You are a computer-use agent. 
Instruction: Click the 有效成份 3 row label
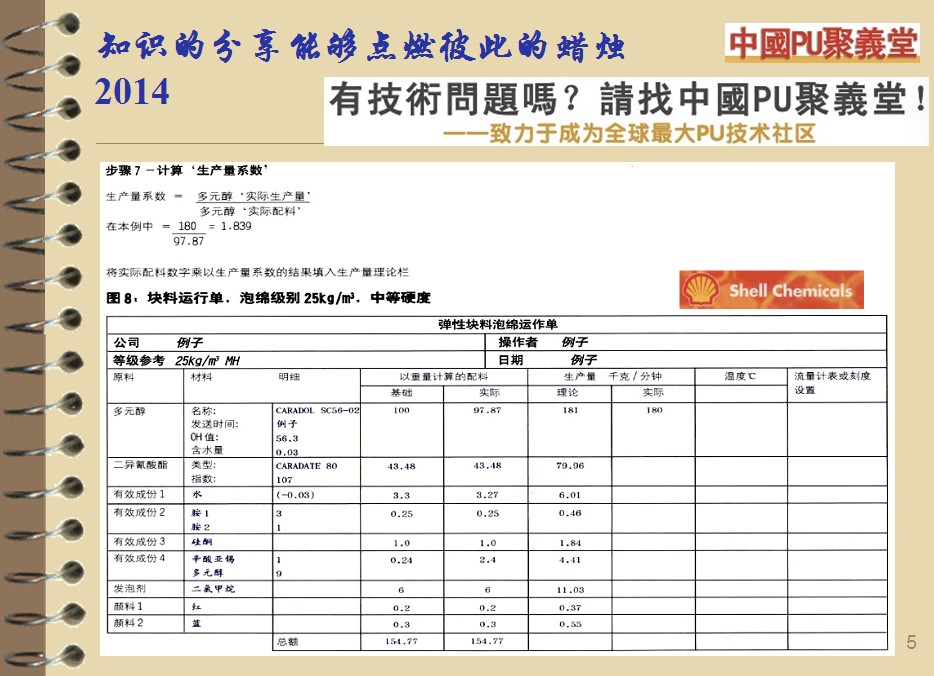(x=139, y=542)
